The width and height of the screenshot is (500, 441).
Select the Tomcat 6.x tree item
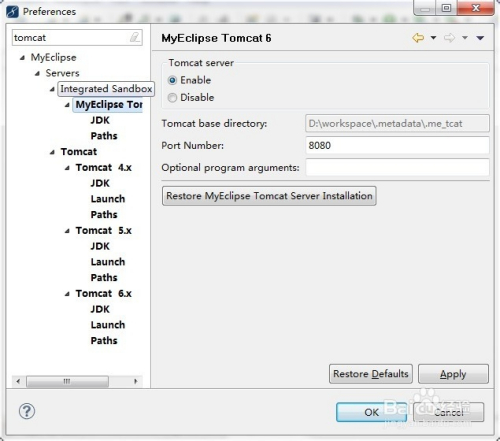click(103, 293)
